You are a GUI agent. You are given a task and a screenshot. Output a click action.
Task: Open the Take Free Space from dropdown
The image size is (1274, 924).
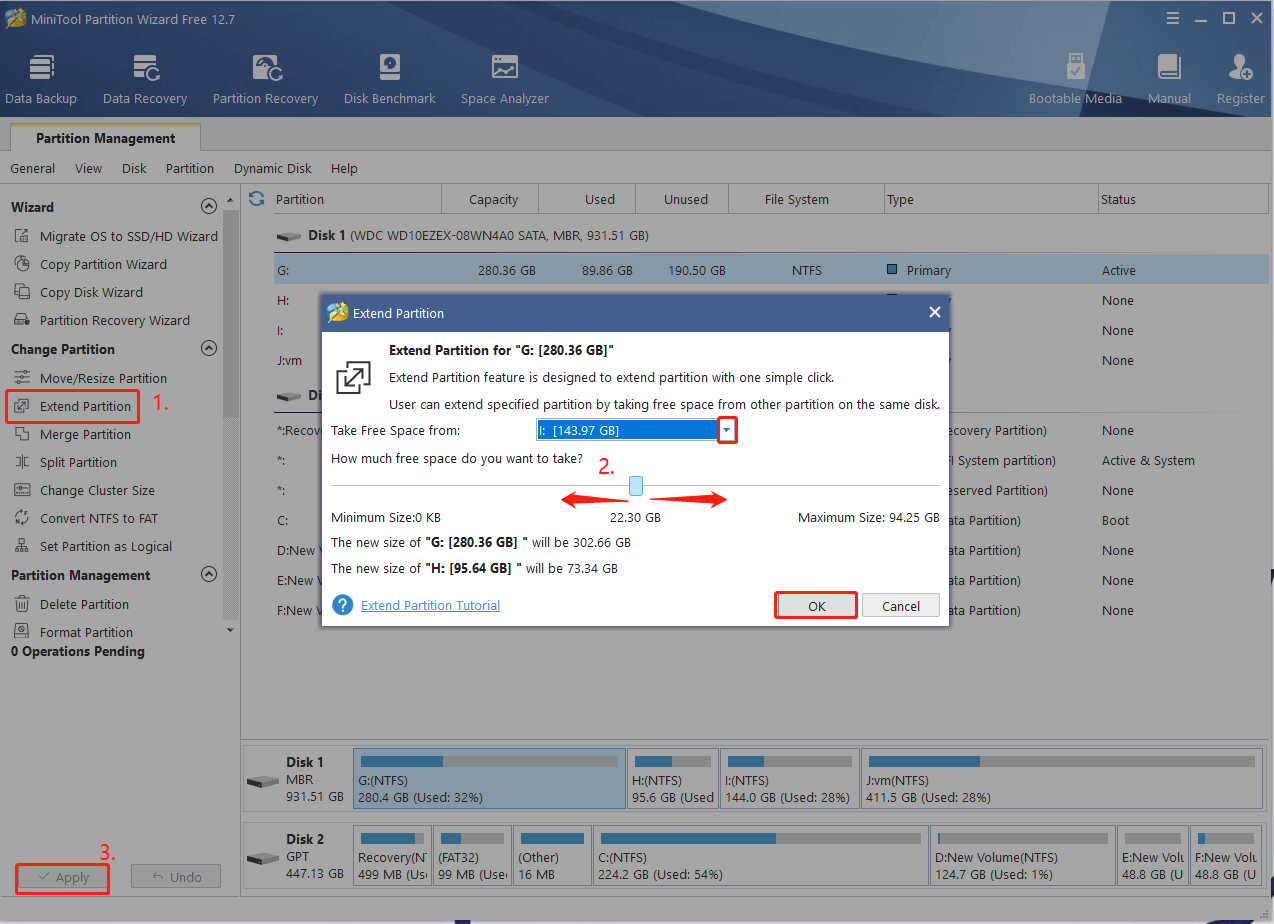[x=728, y=430]
